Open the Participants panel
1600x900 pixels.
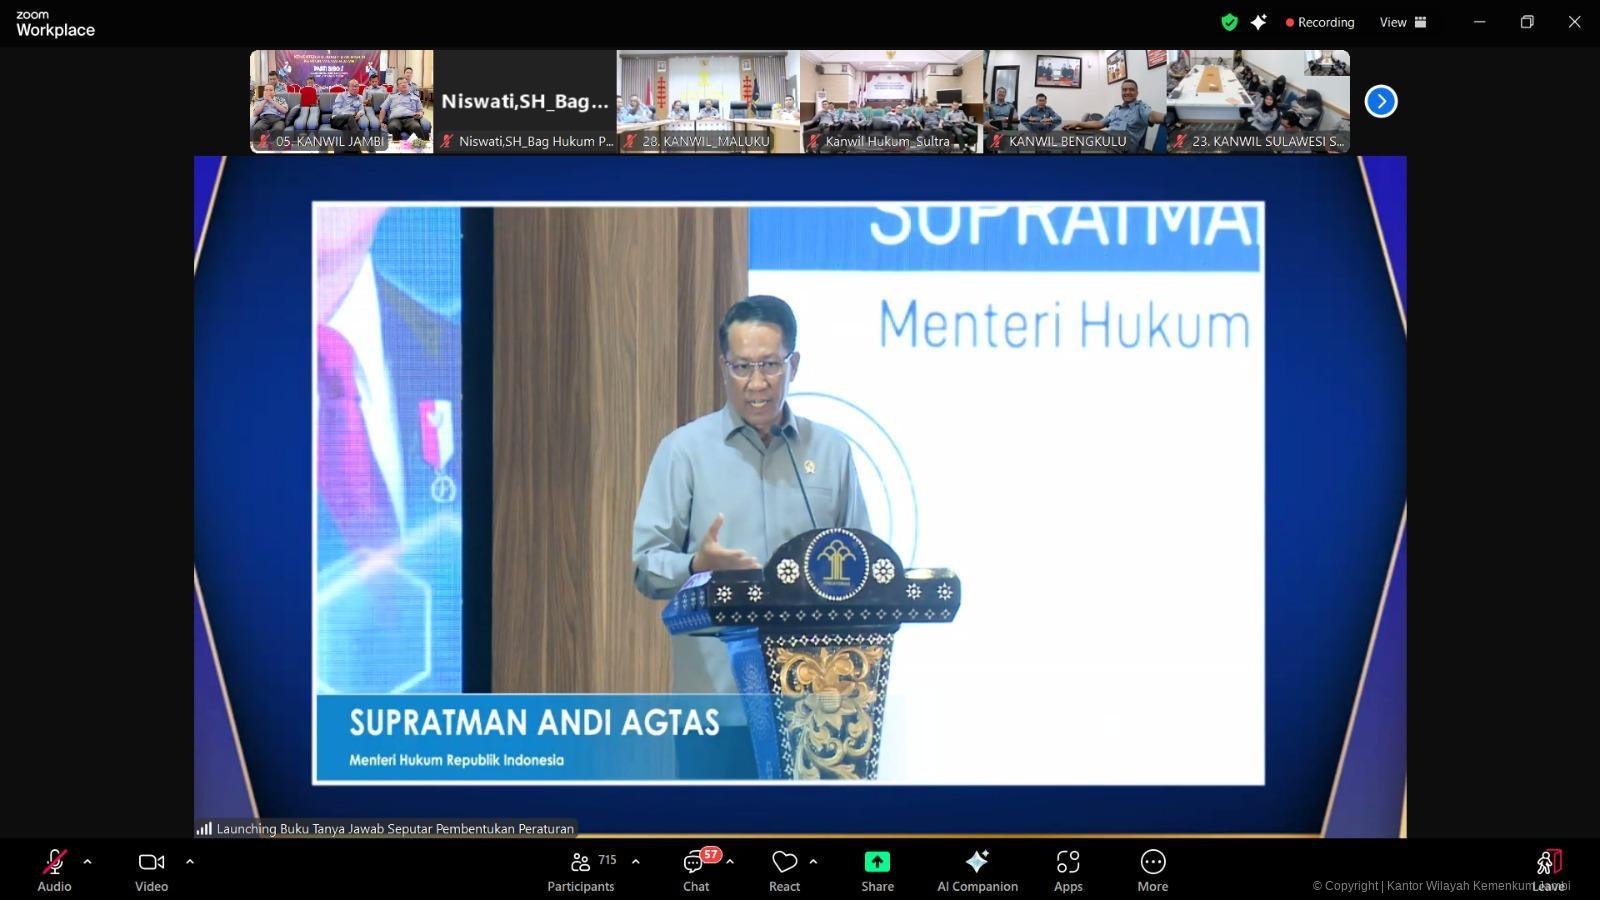pos(581,870)
